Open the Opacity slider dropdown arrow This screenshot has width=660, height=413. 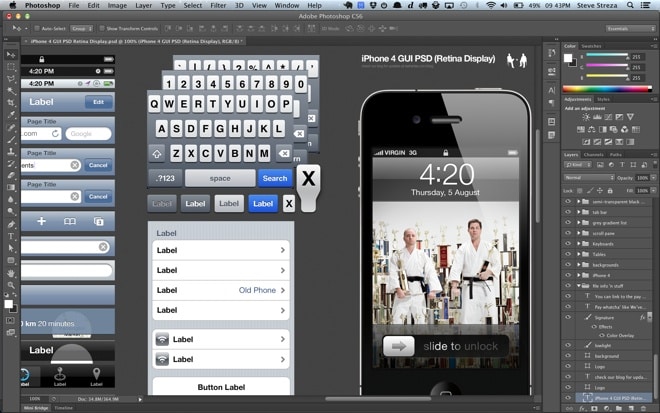653,178
